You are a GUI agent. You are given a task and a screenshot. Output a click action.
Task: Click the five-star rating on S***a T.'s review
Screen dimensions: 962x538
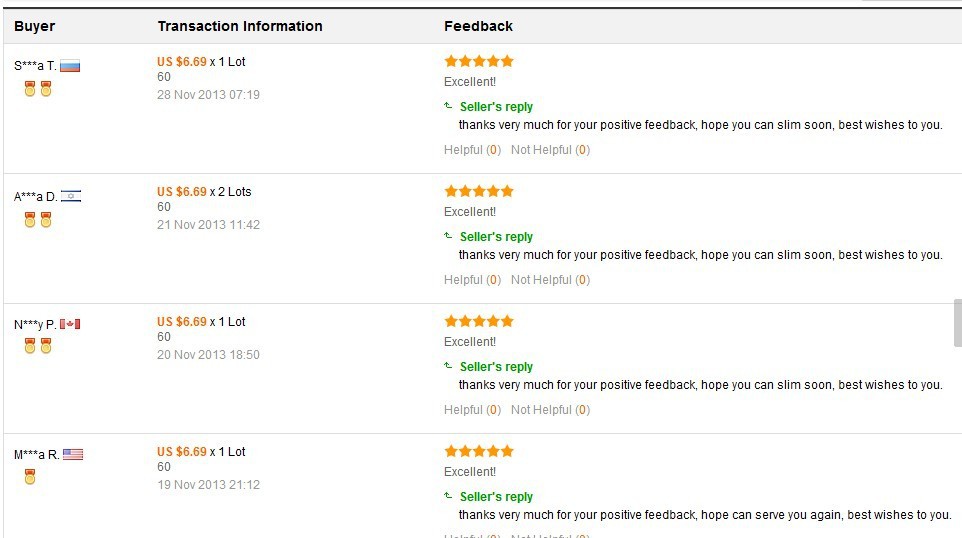pos(479,61)
